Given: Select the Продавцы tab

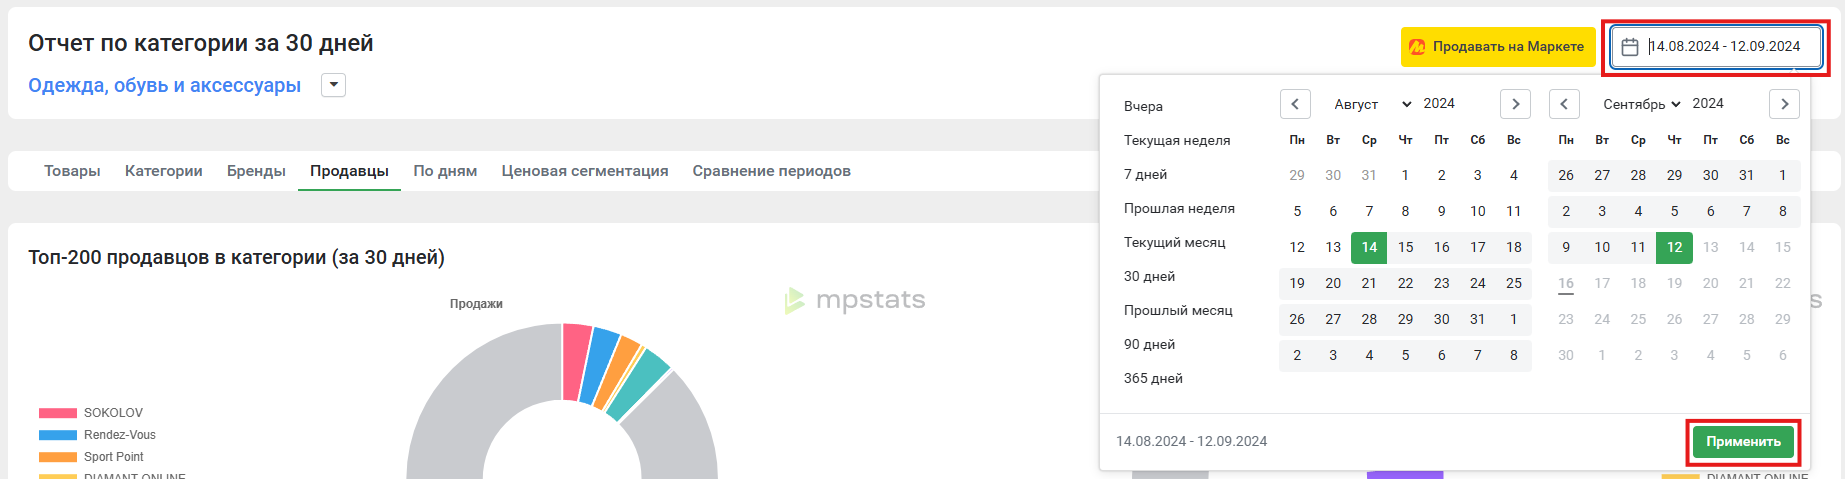Looking at the screenshot, I should [x=349, y=171].
